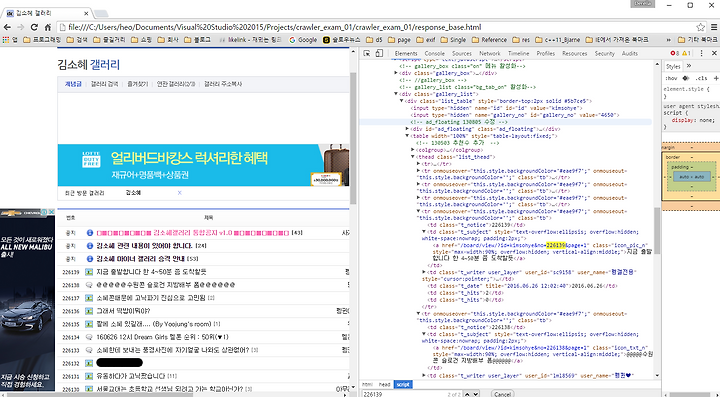Add a new style rule with the plus icon
Viewport: 720px width, 397px height.
(716, 78)
